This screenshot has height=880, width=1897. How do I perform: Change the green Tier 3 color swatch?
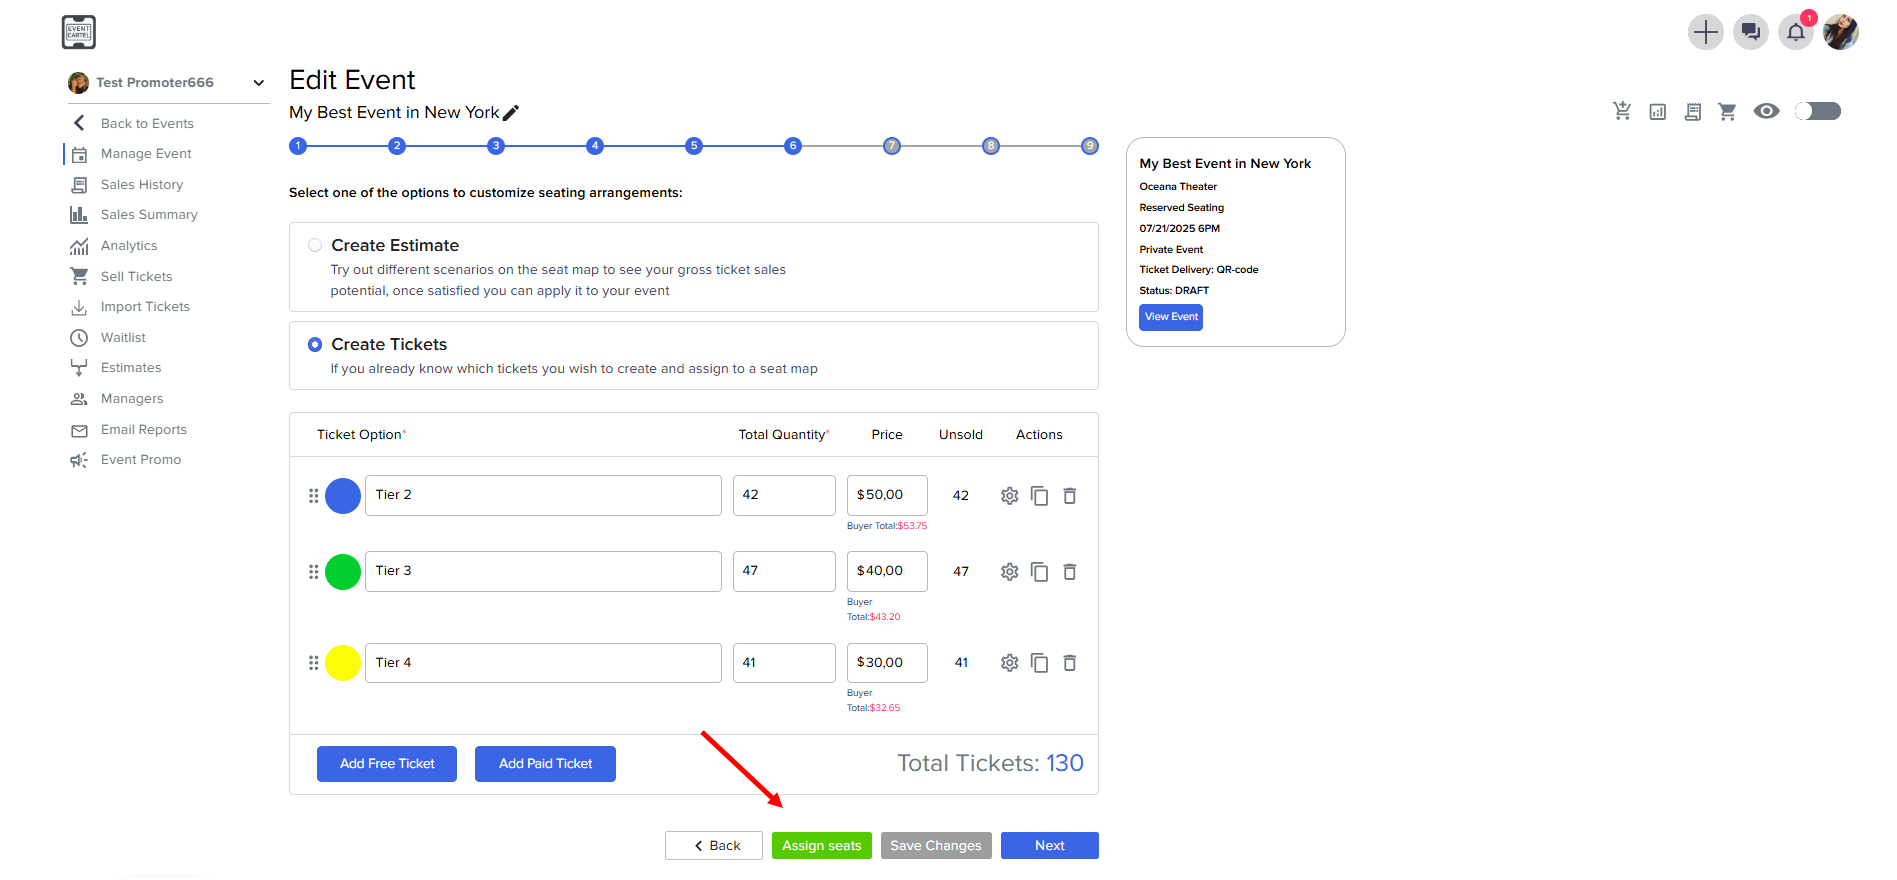pyautogui.click(x=343, y=572)
